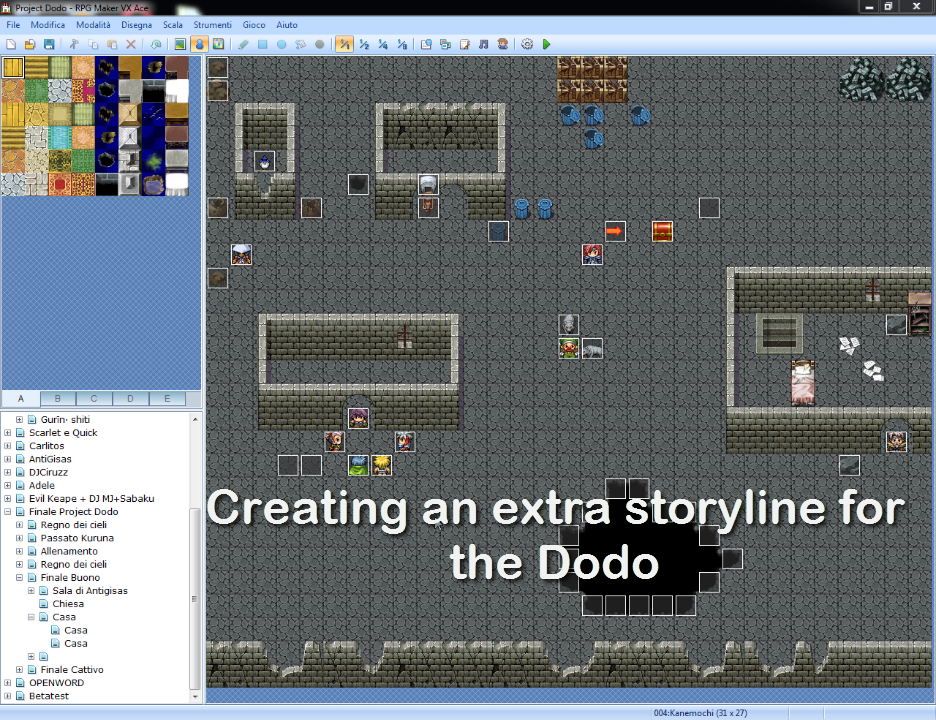The width and height of the screenshot is (936, 720).
Task: Expand the DJCiruzz map node
Action: (x=8, y=472)
